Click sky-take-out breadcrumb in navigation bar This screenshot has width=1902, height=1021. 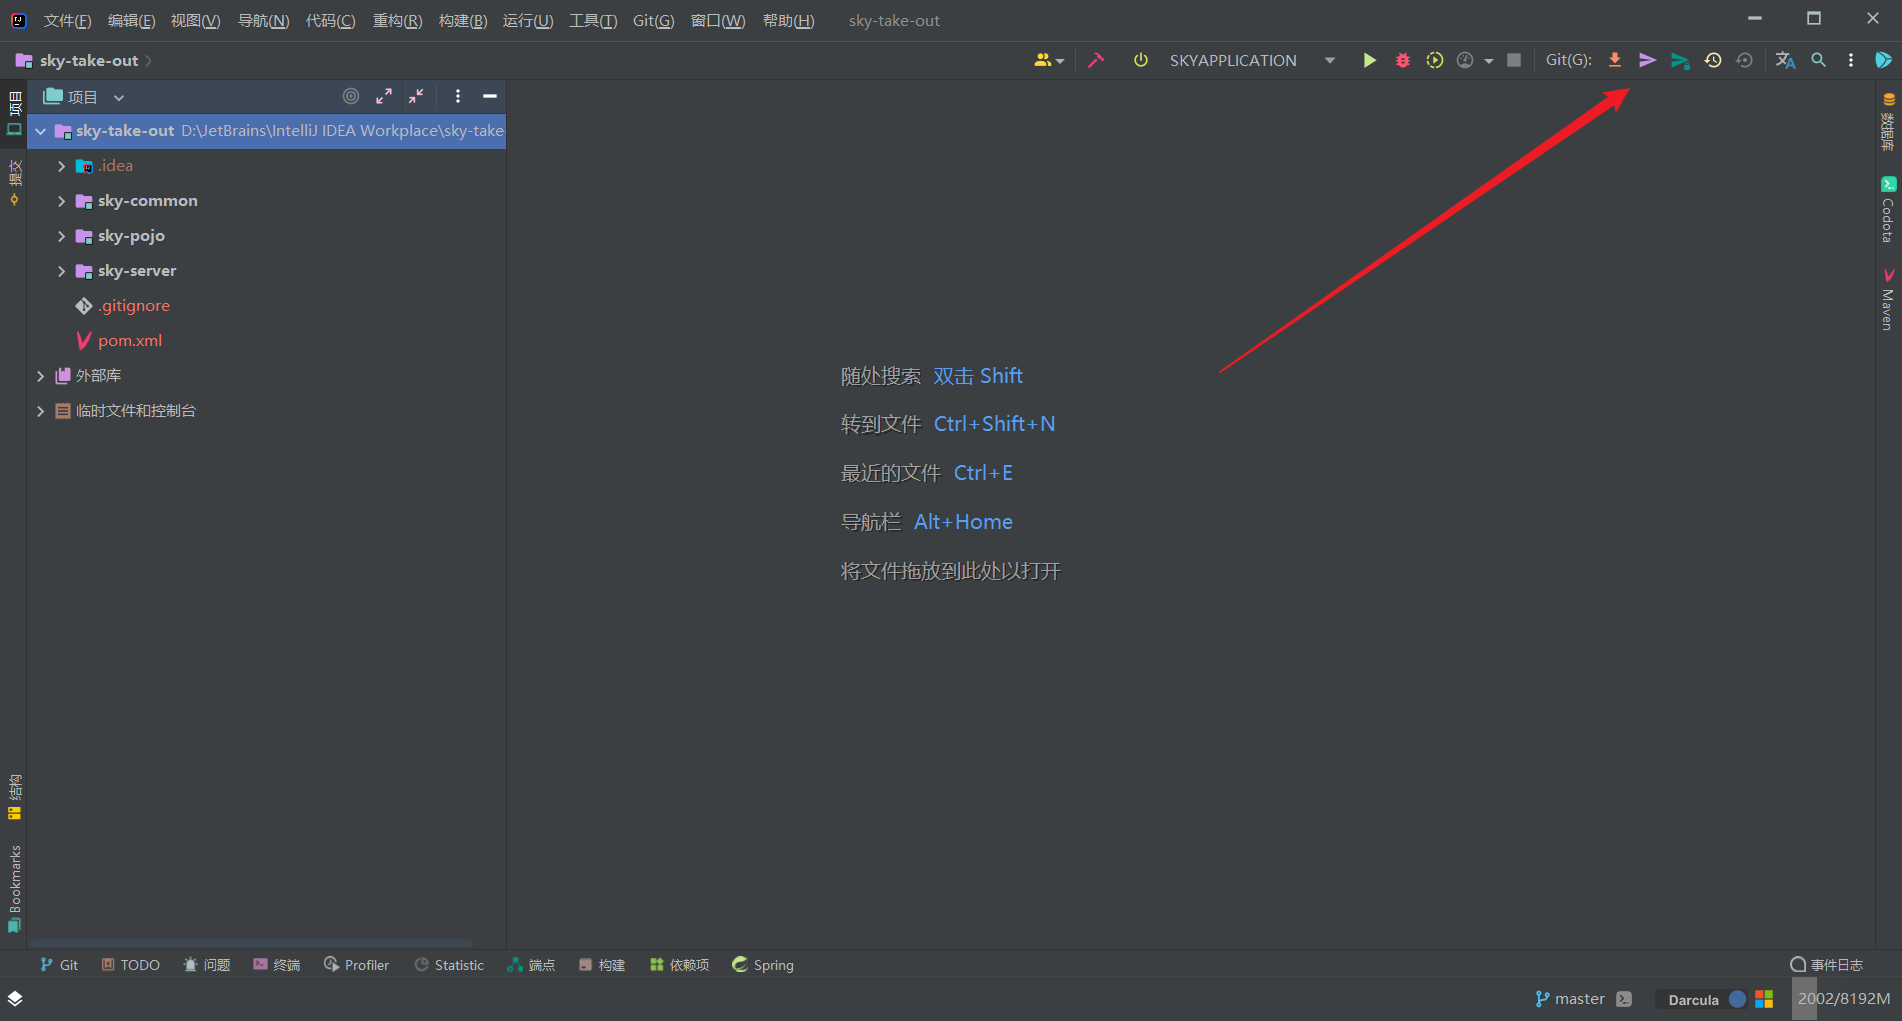click(88, 61)
